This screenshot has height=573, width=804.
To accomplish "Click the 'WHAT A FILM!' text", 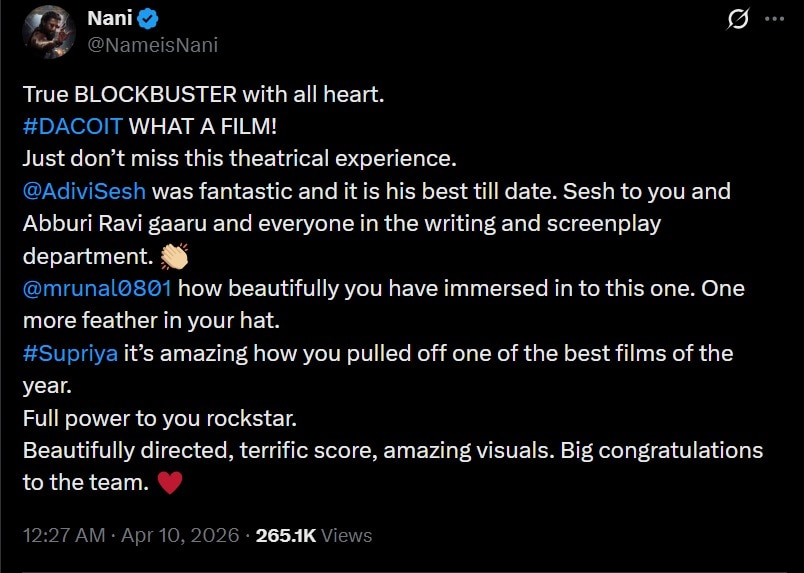I will pos(188,127).
